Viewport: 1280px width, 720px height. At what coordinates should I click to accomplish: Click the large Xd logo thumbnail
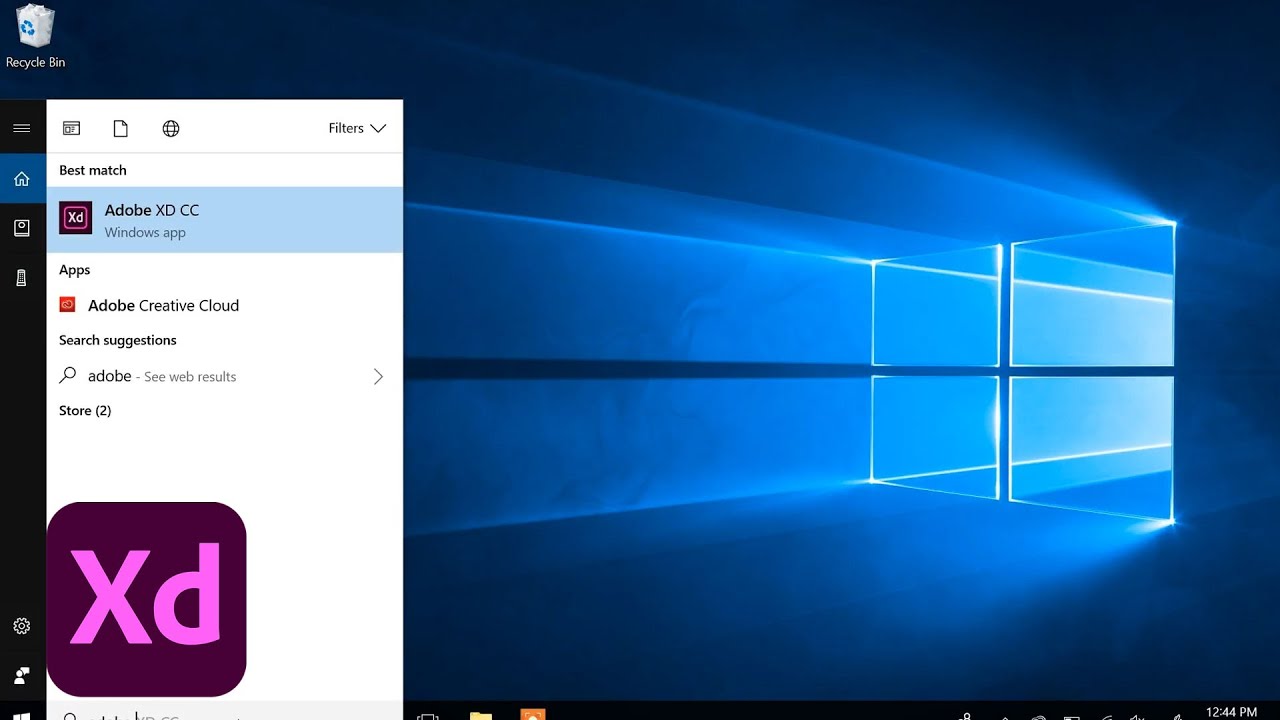[147, 599]
